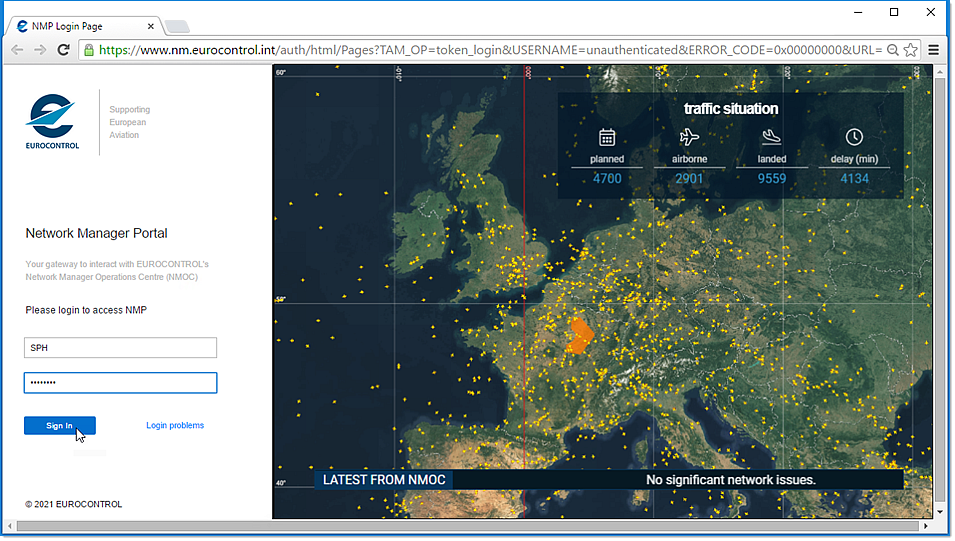The width and height of the screenshot is (955, 541).
Task: Click the orange highlighted region on map
Action: tap(580, 335)
